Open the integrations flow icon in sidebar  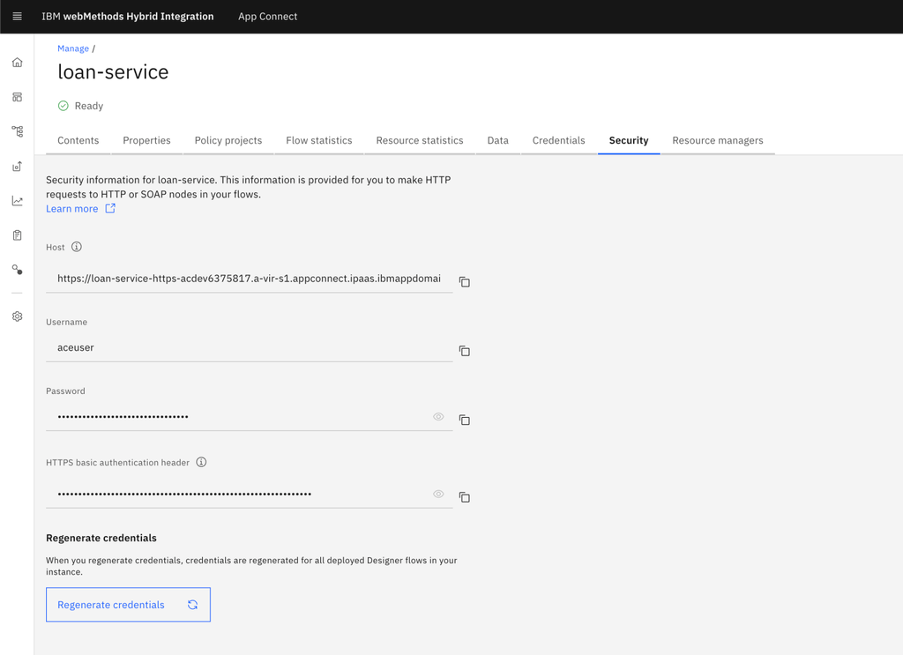[x=16, y=131]
